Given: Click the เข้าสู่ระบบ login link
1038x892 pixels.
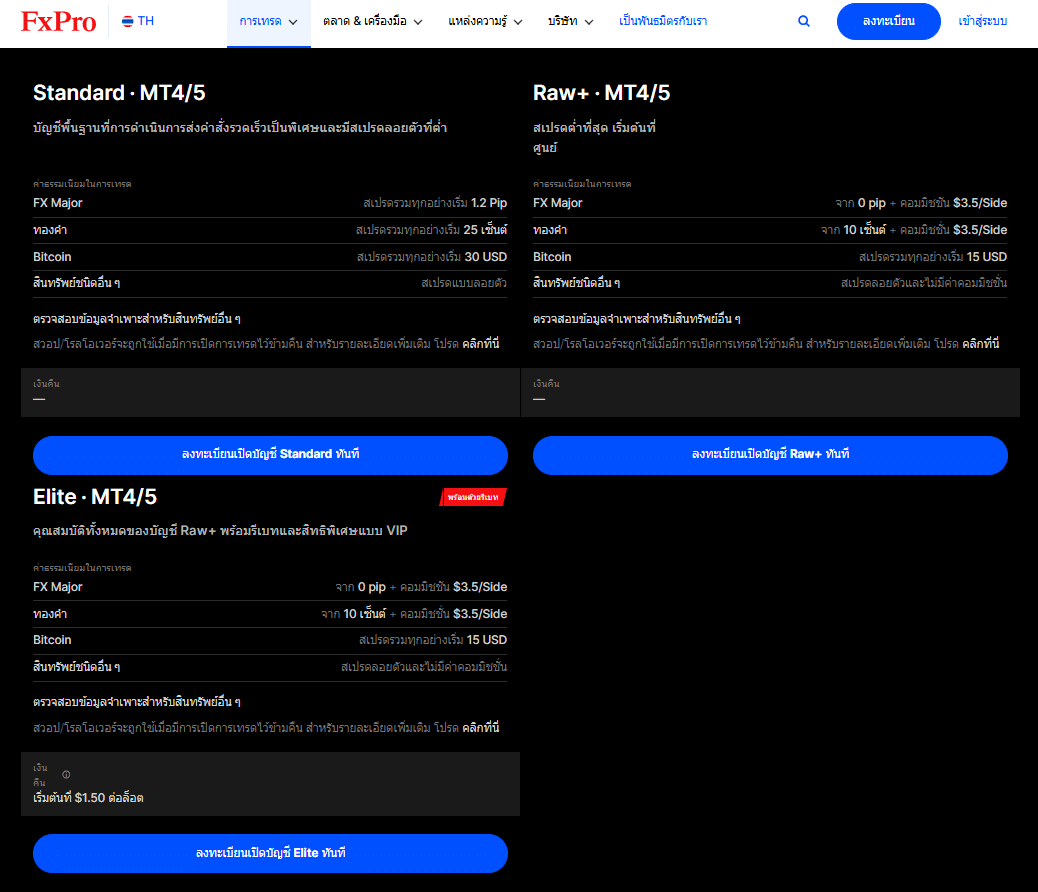Looking at the screenshot, I should [x=982, y=21].
